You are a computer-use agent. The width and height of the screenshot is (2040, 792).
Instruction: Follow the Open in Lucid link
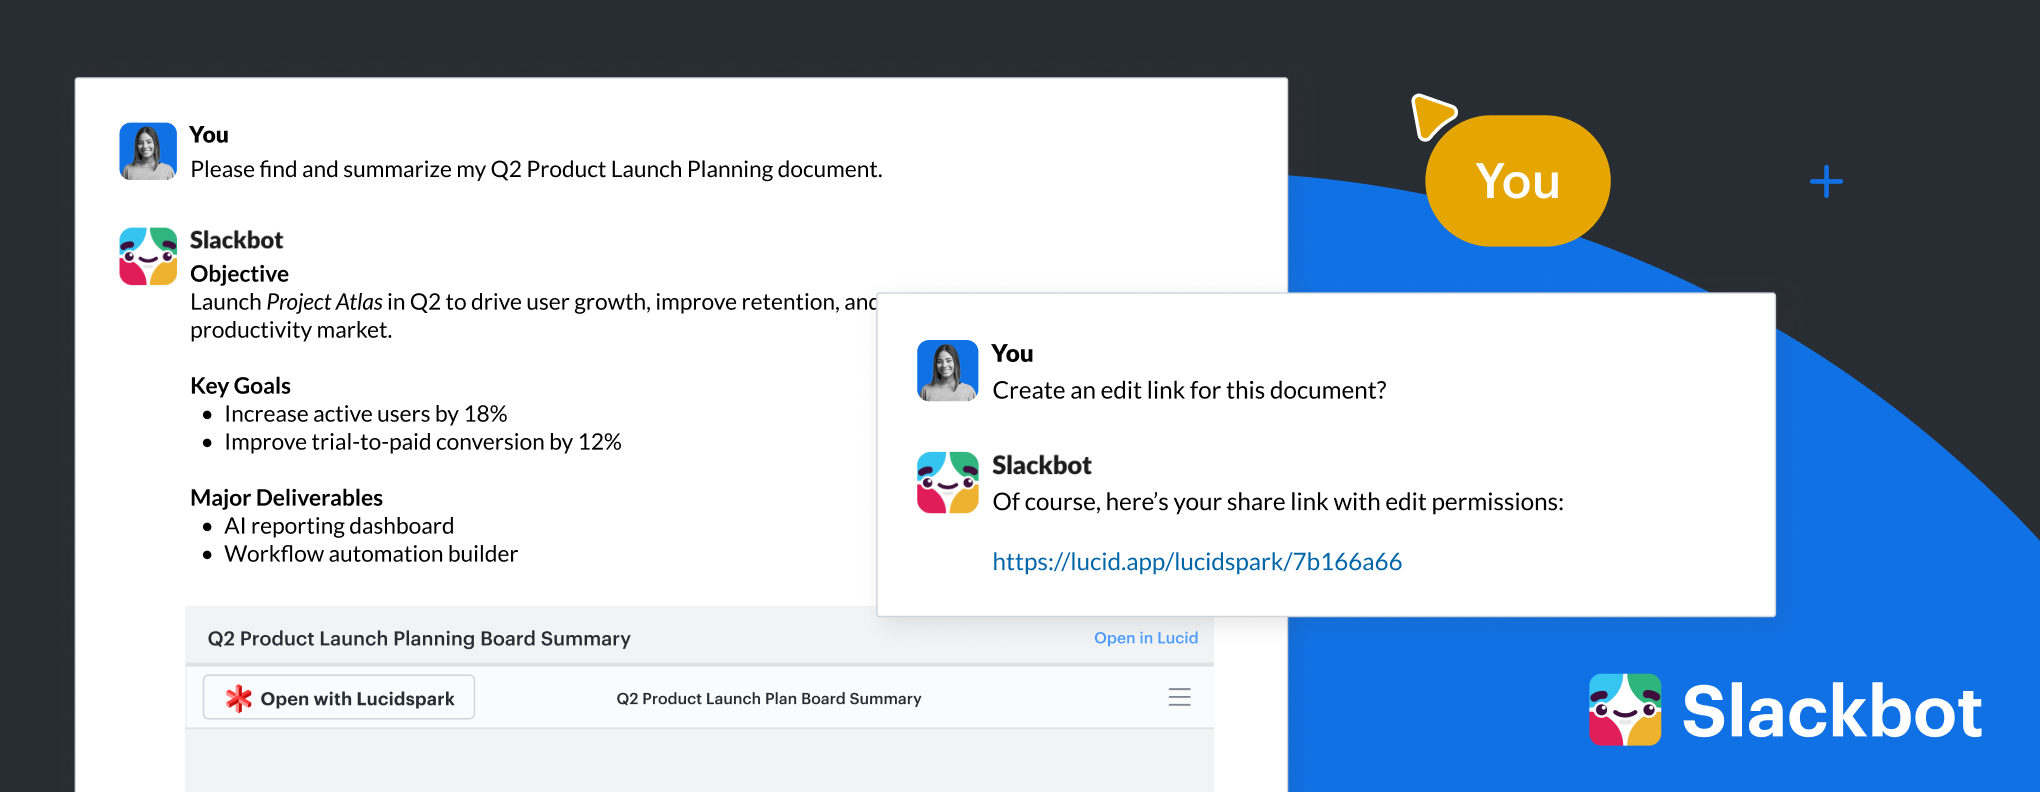pyautogui.click(x=1146, y=638)
